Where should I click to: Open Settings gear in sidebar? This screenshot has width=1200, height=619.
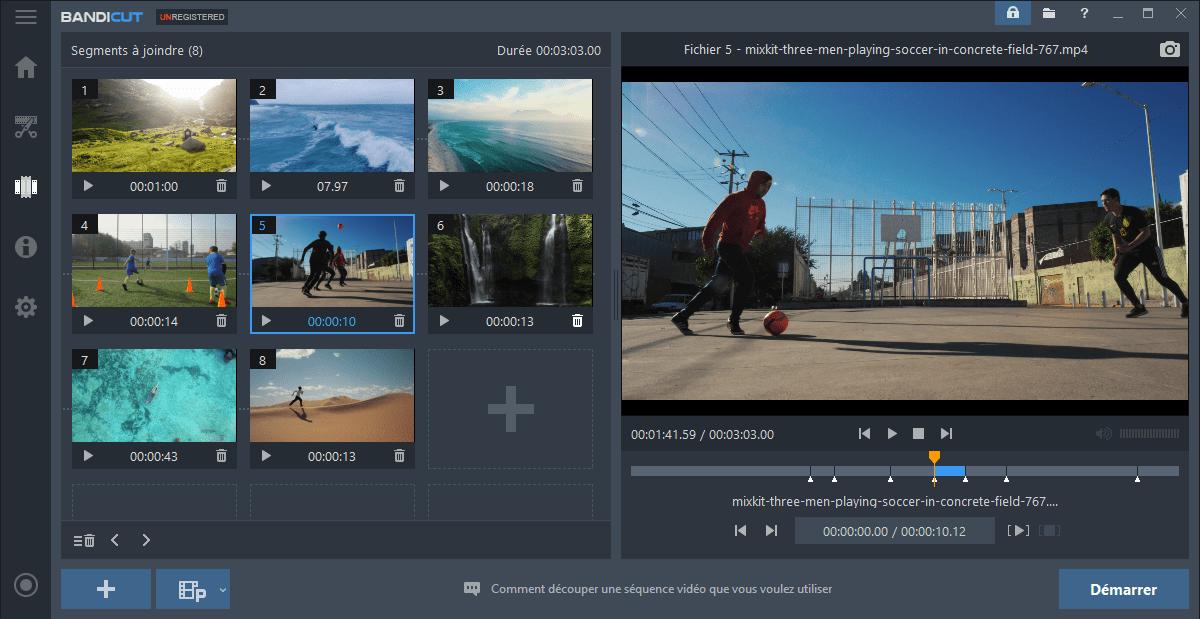tap(26, 307)
